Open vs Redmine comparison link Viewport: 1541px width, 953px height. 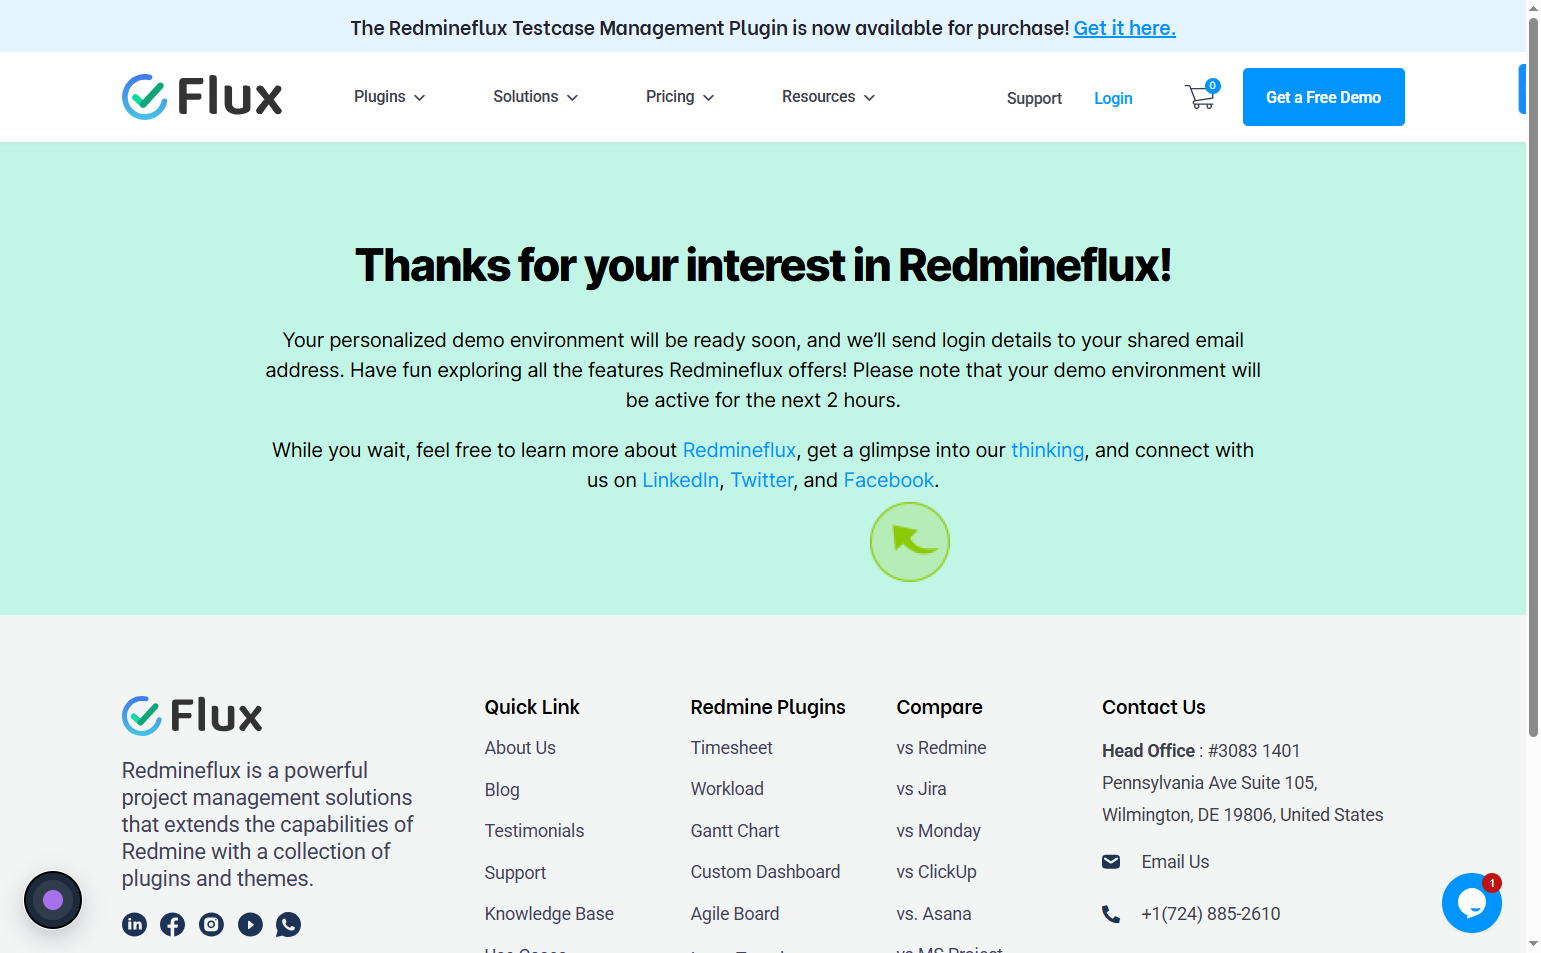point(941,748)
